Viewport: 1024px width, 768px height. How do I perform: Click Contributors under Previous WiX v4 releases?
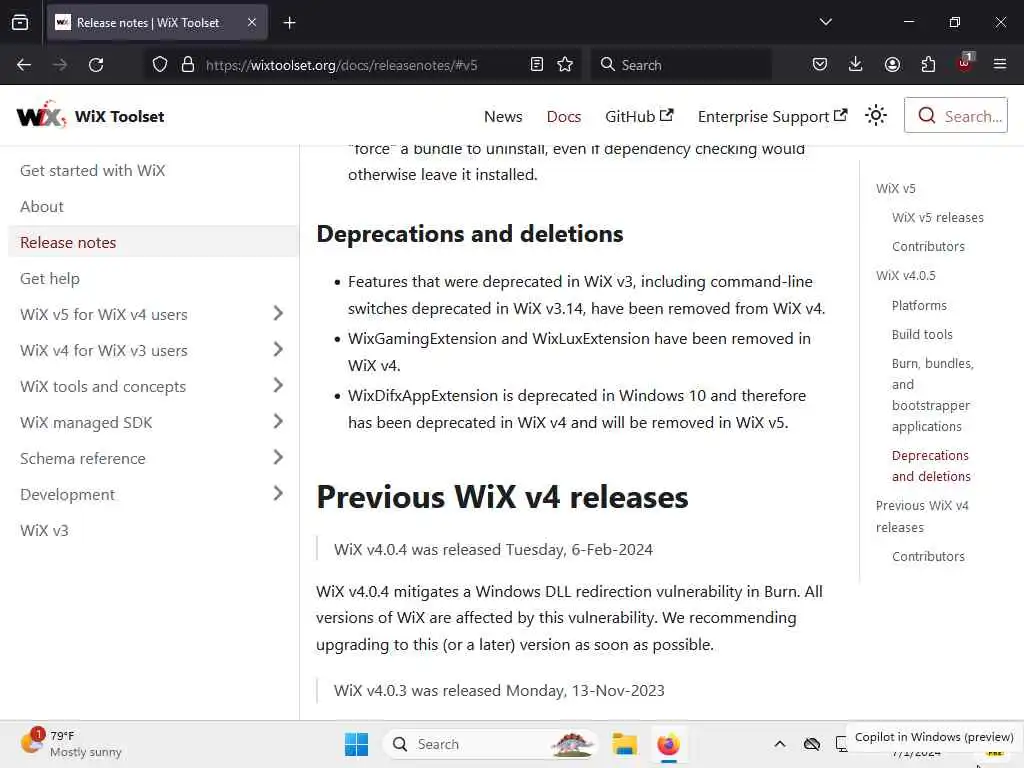(928, 556)
